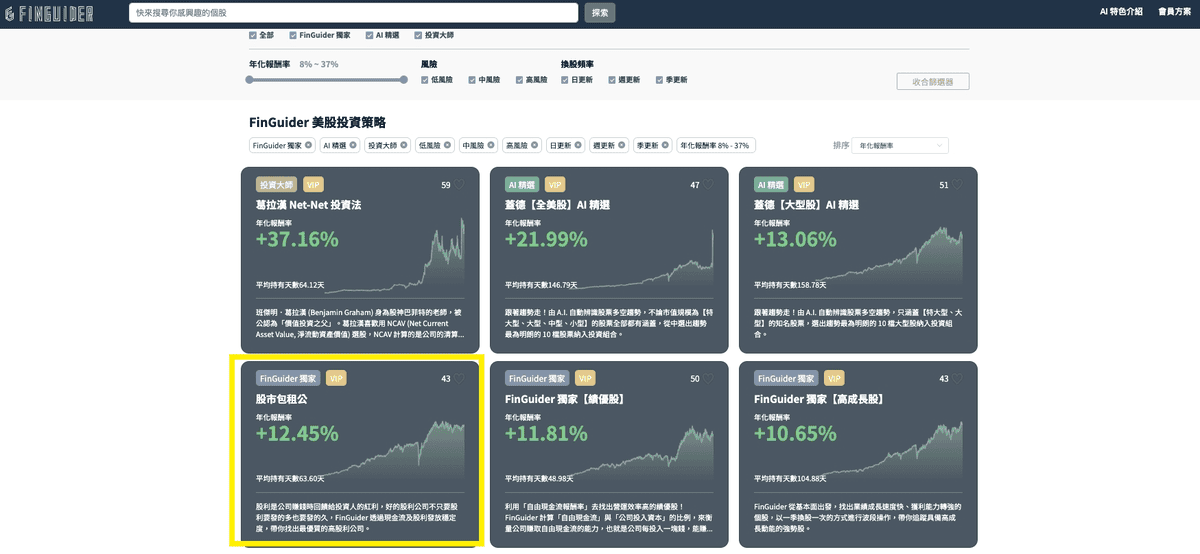Click the 探索 search button

point(600,13)
